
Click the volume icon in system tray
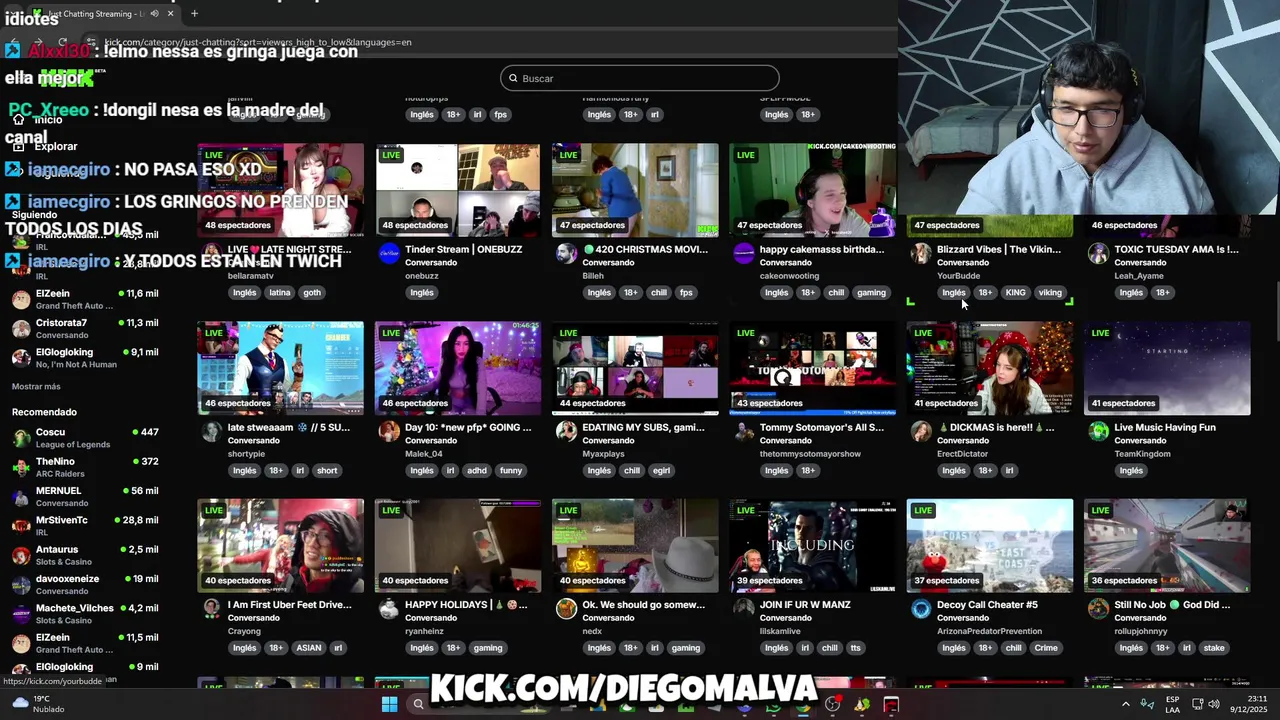click(1213, 704)
